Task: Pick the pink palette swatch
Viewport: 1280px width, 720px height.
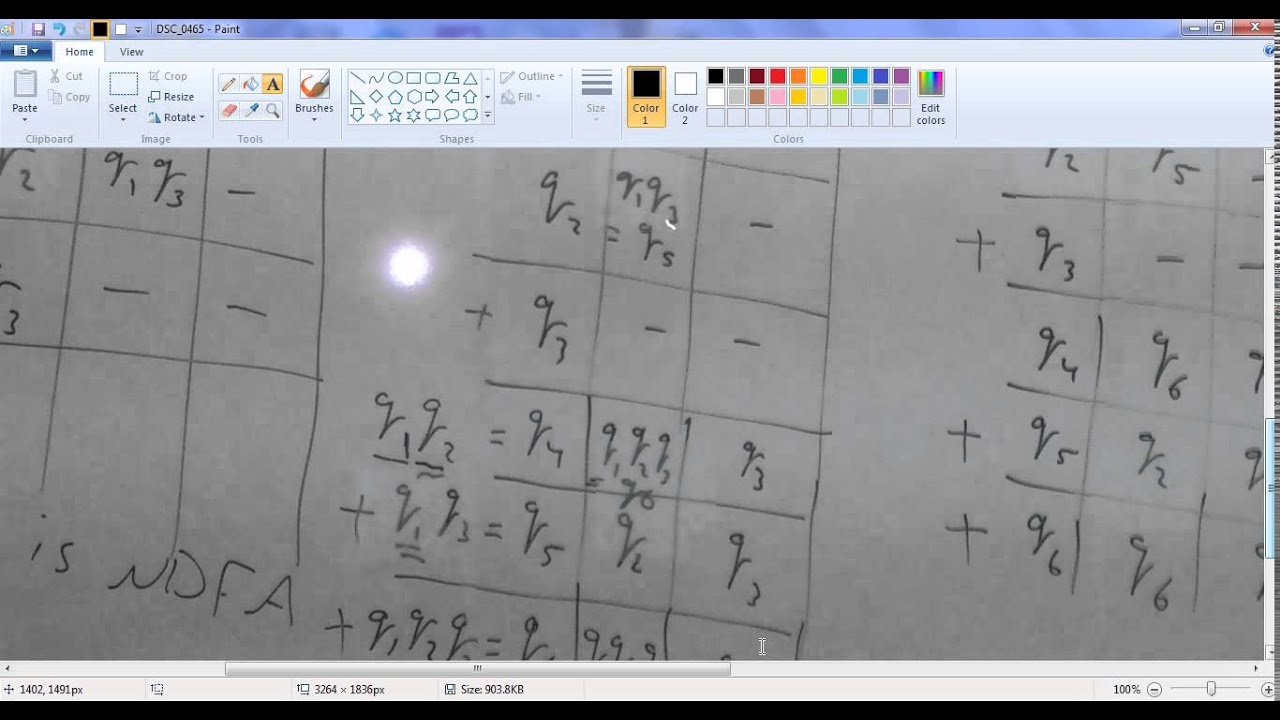Action: click(777, 97)
